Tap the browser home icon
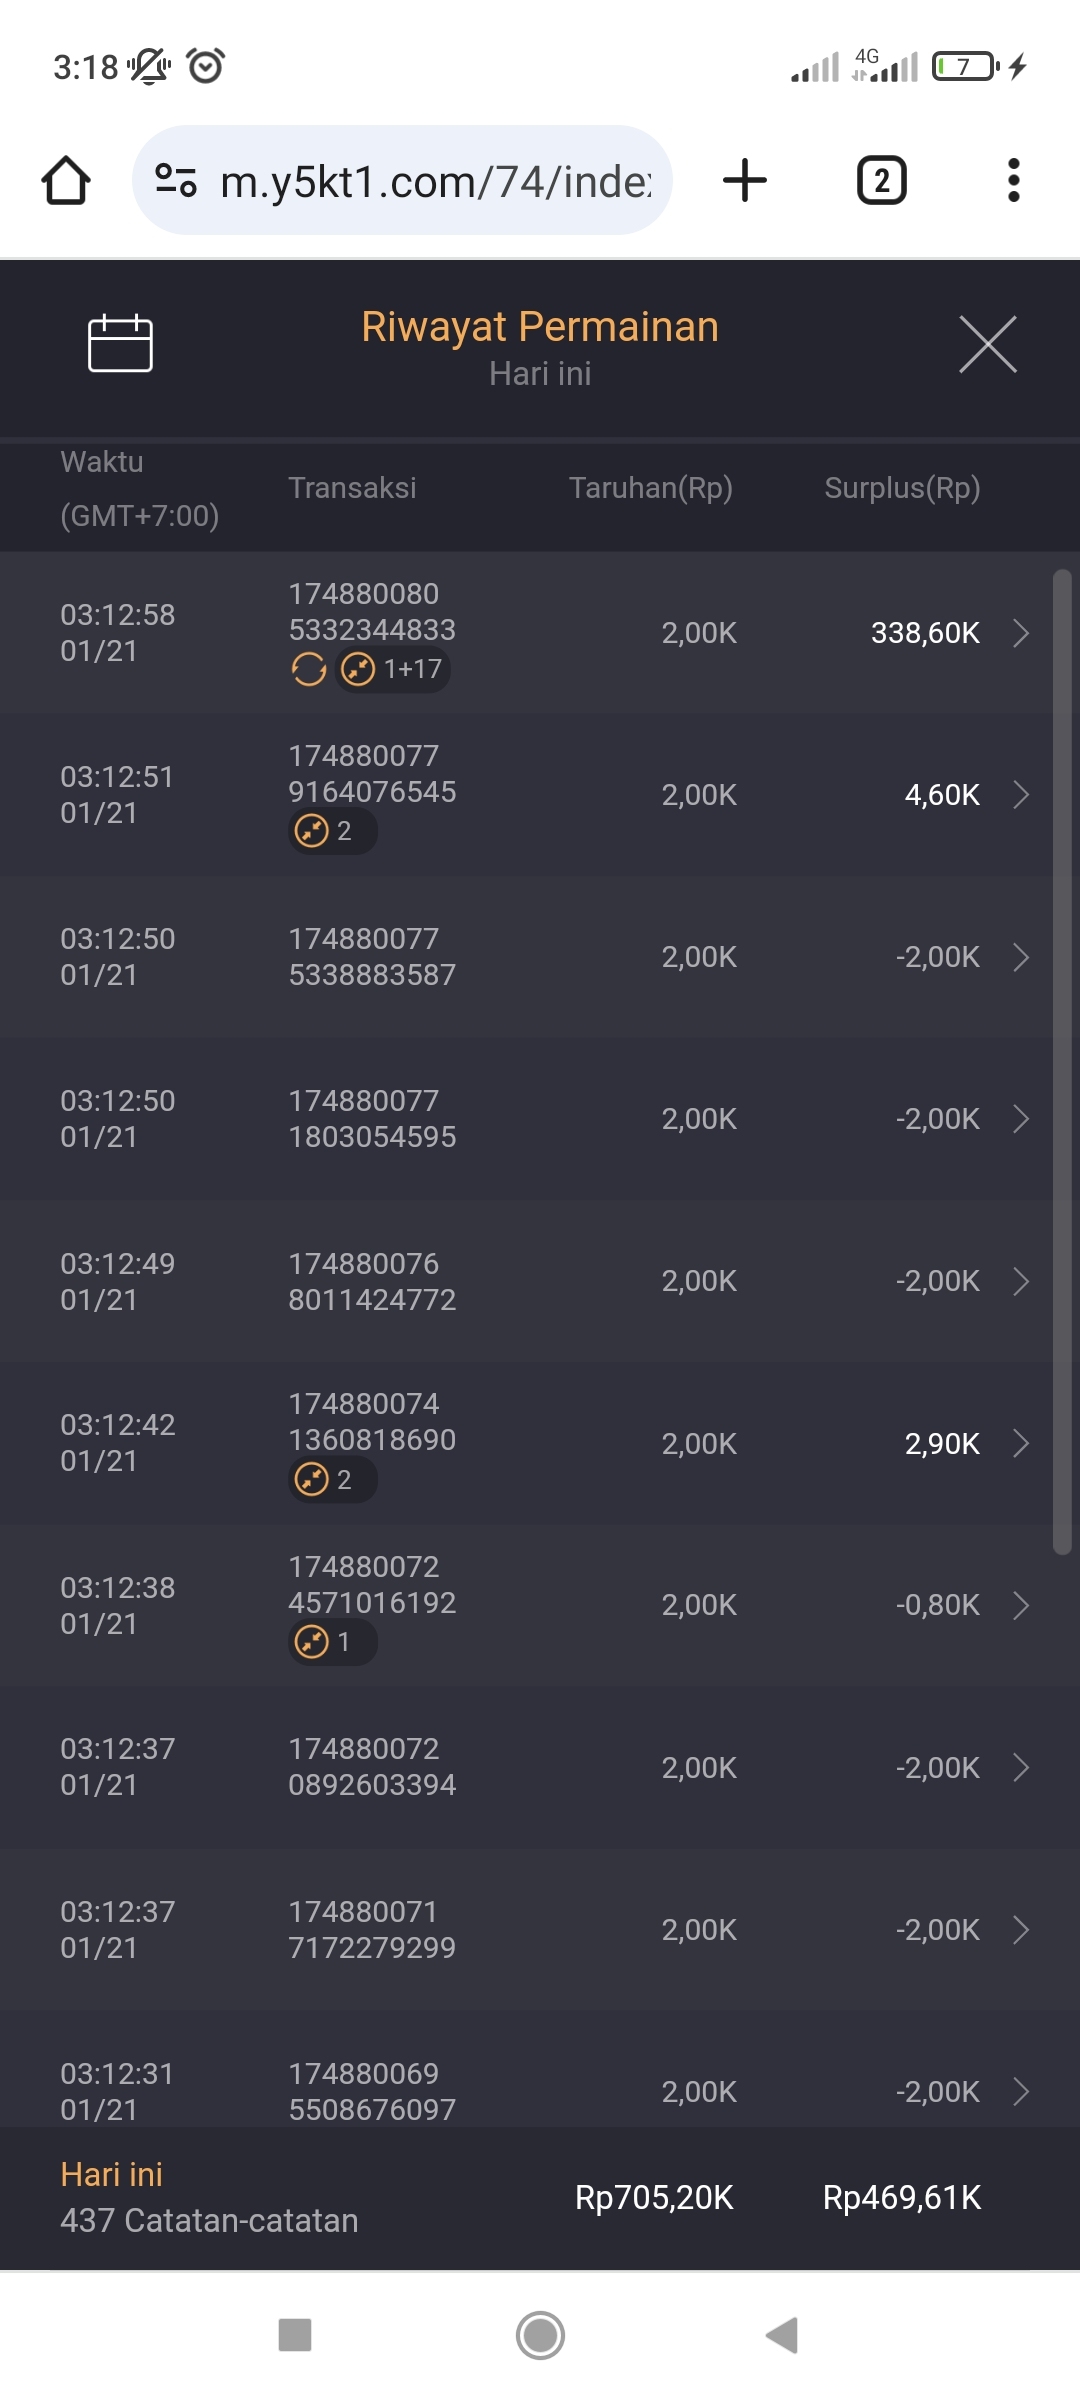 66,181
